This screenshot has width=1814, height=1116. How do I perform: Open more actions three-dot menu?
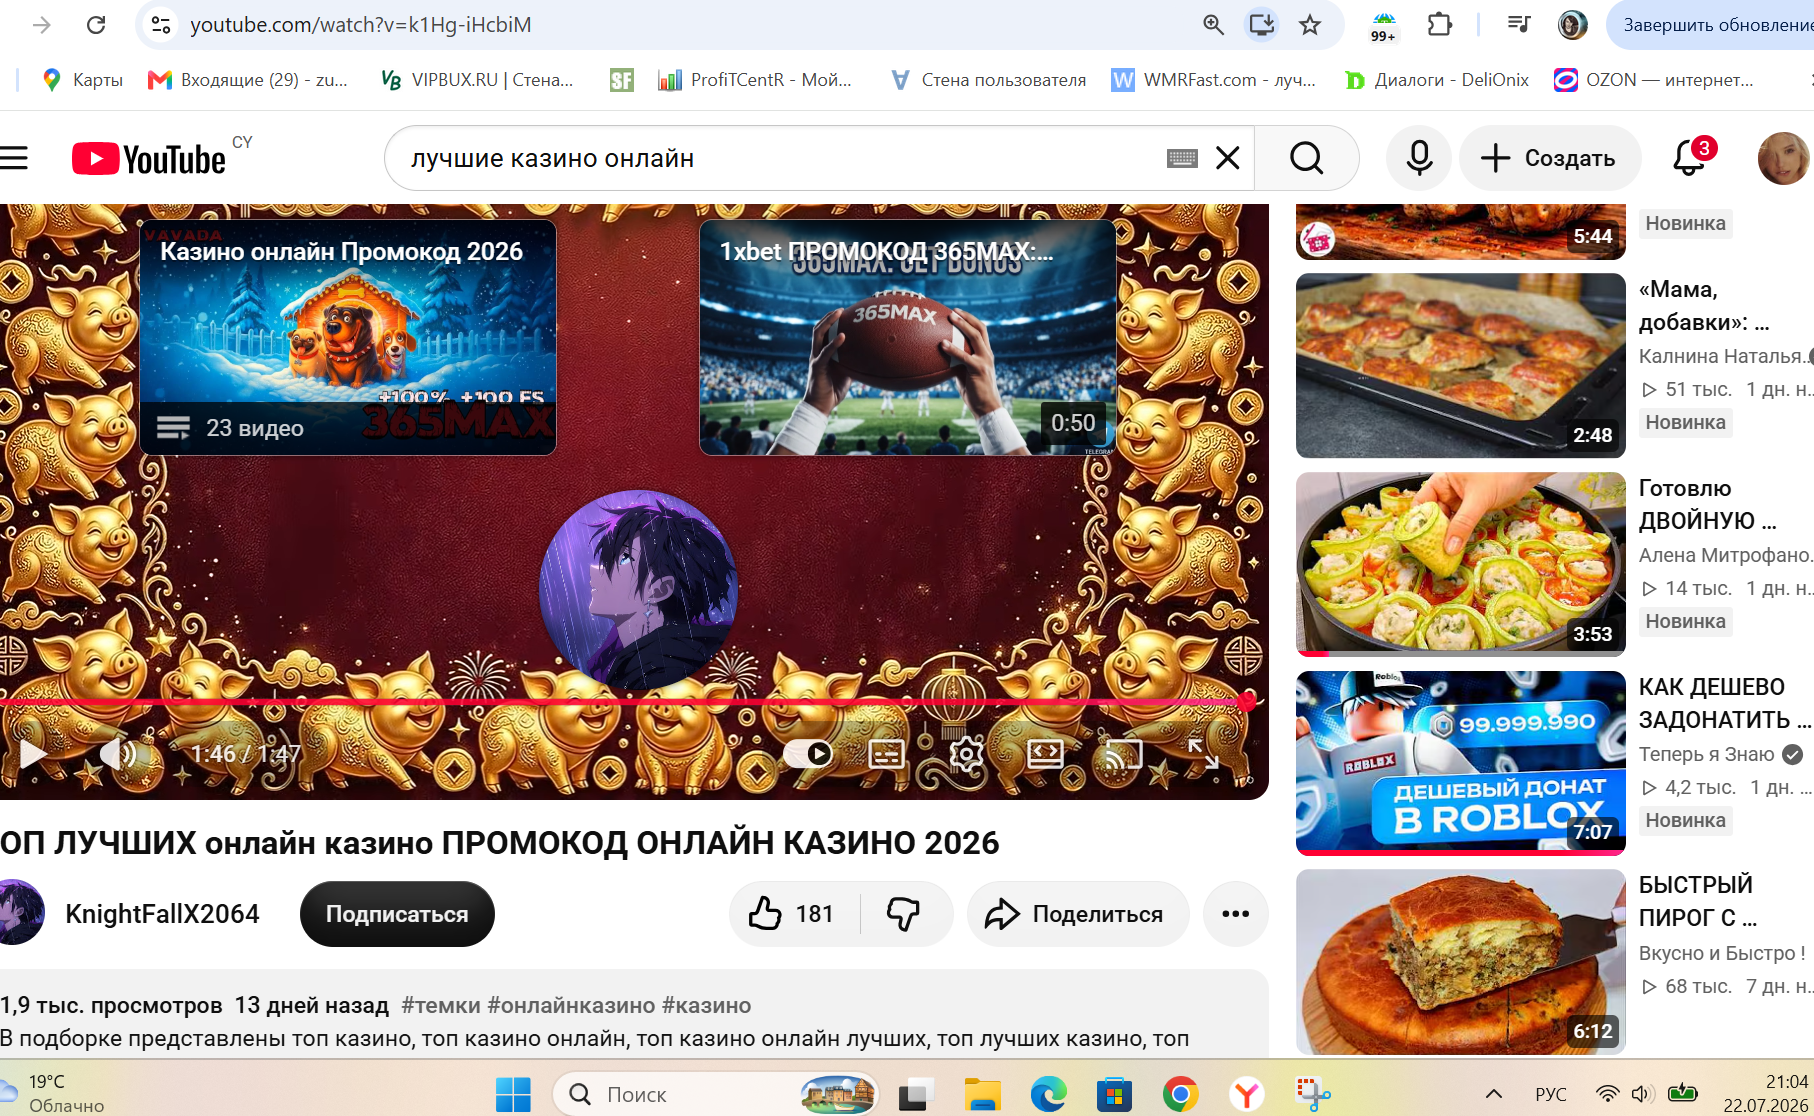1236,914
